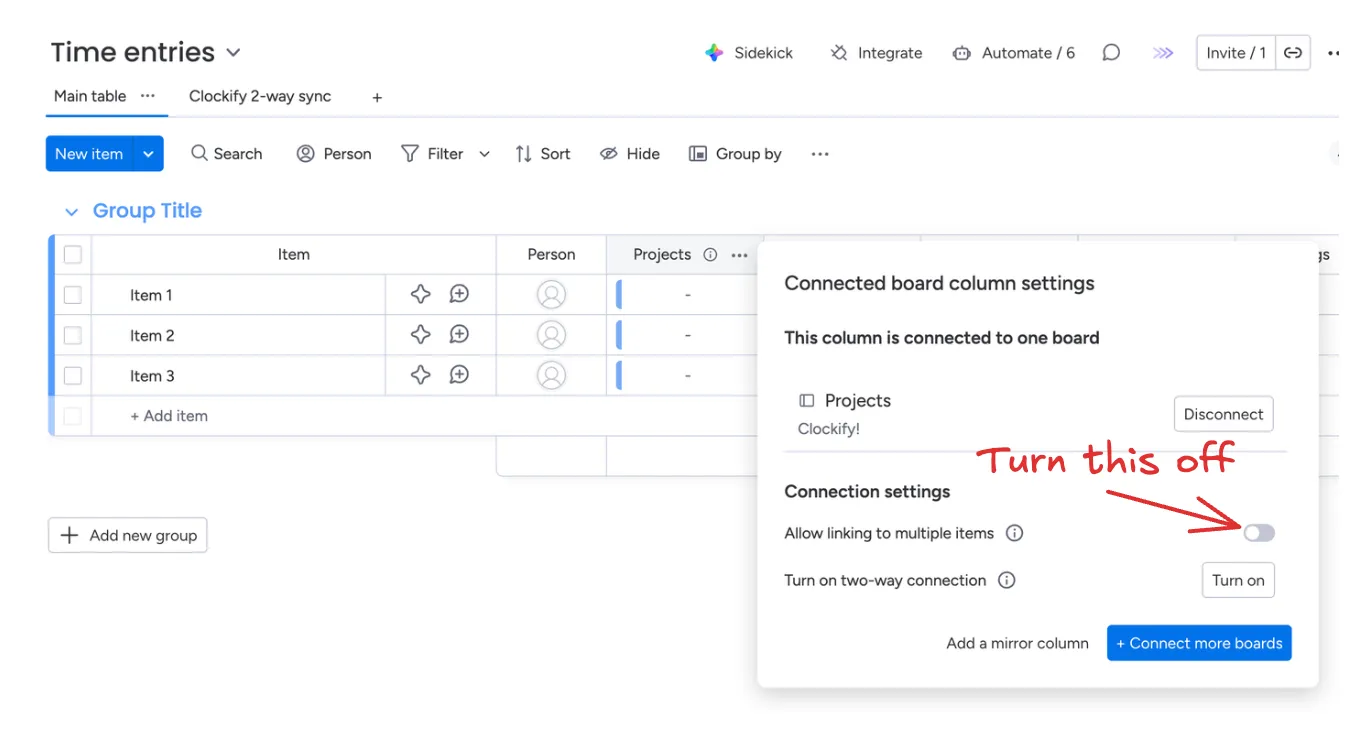The height and width of the screenshot is (732, 1358).
Task: Click the Connect more boards button
Action: coord(1199,643)
